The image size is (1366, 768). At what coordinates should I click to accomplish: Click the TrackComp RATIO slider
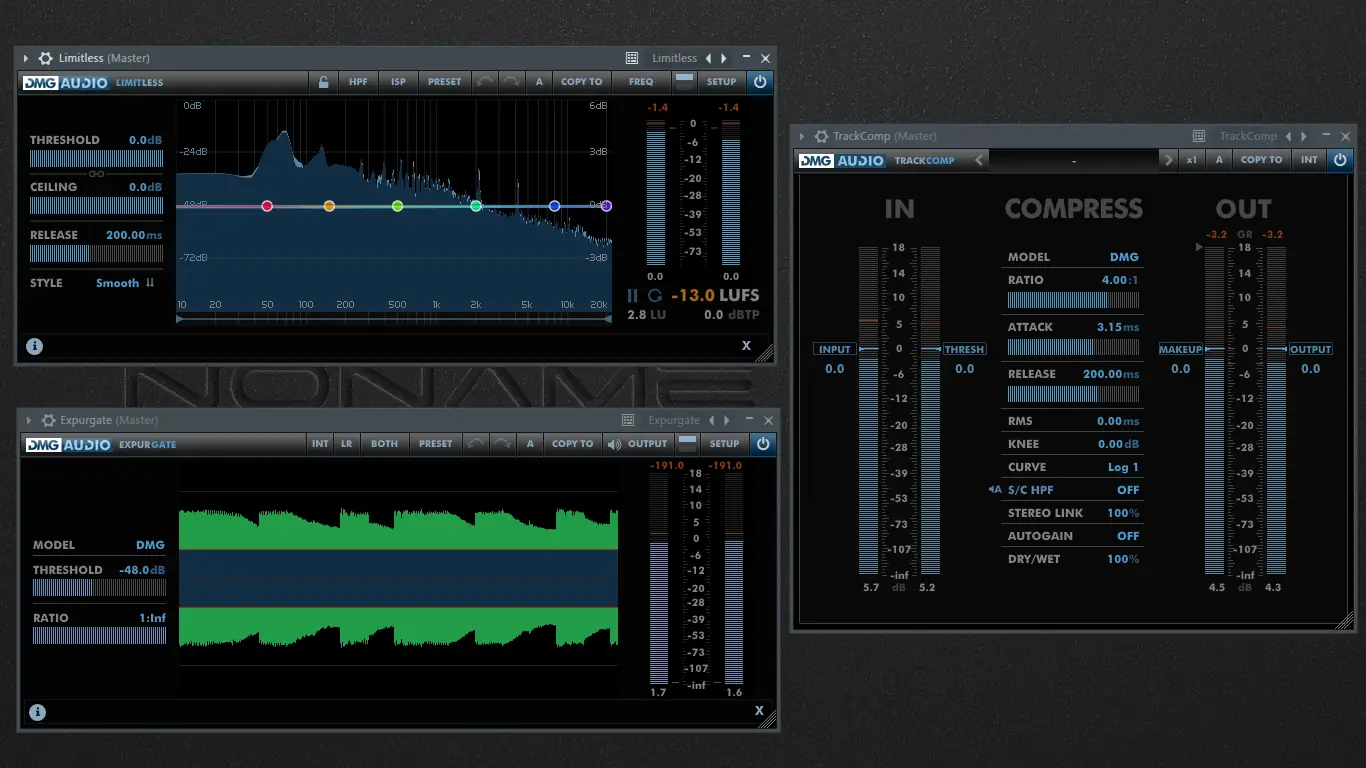[x=1074, y=300]
